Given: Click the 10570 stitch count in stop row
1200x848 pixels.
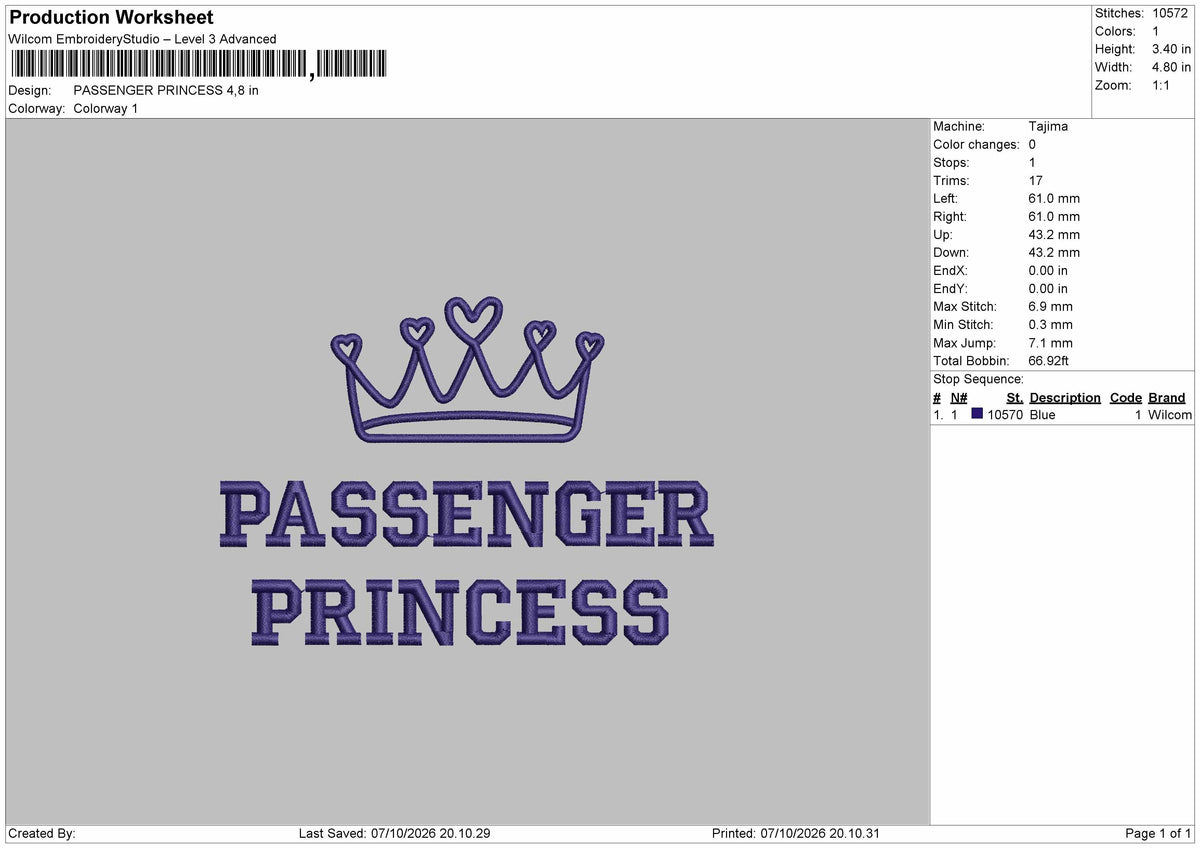Looking at the screenshot, I should point(1005,414).
